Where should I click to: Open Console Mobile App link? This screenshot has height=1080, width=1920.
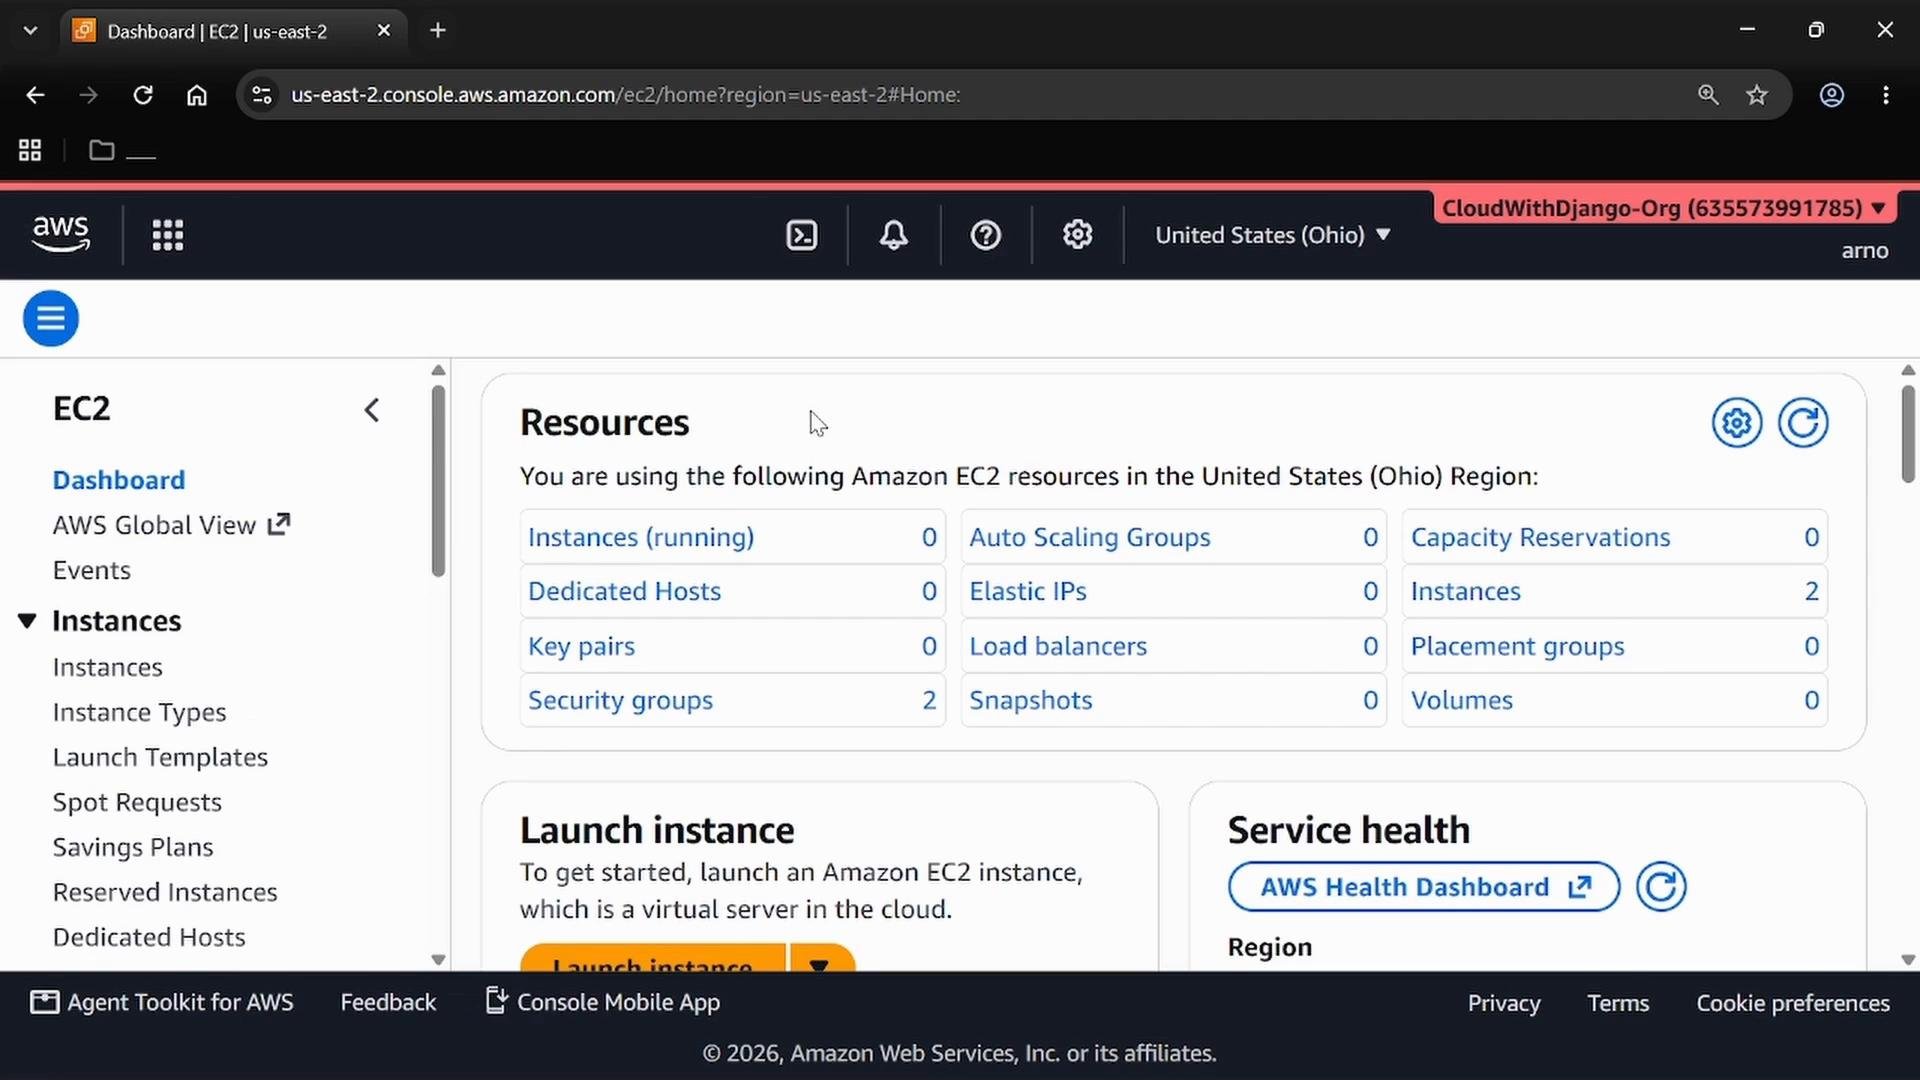[602, 1002]
